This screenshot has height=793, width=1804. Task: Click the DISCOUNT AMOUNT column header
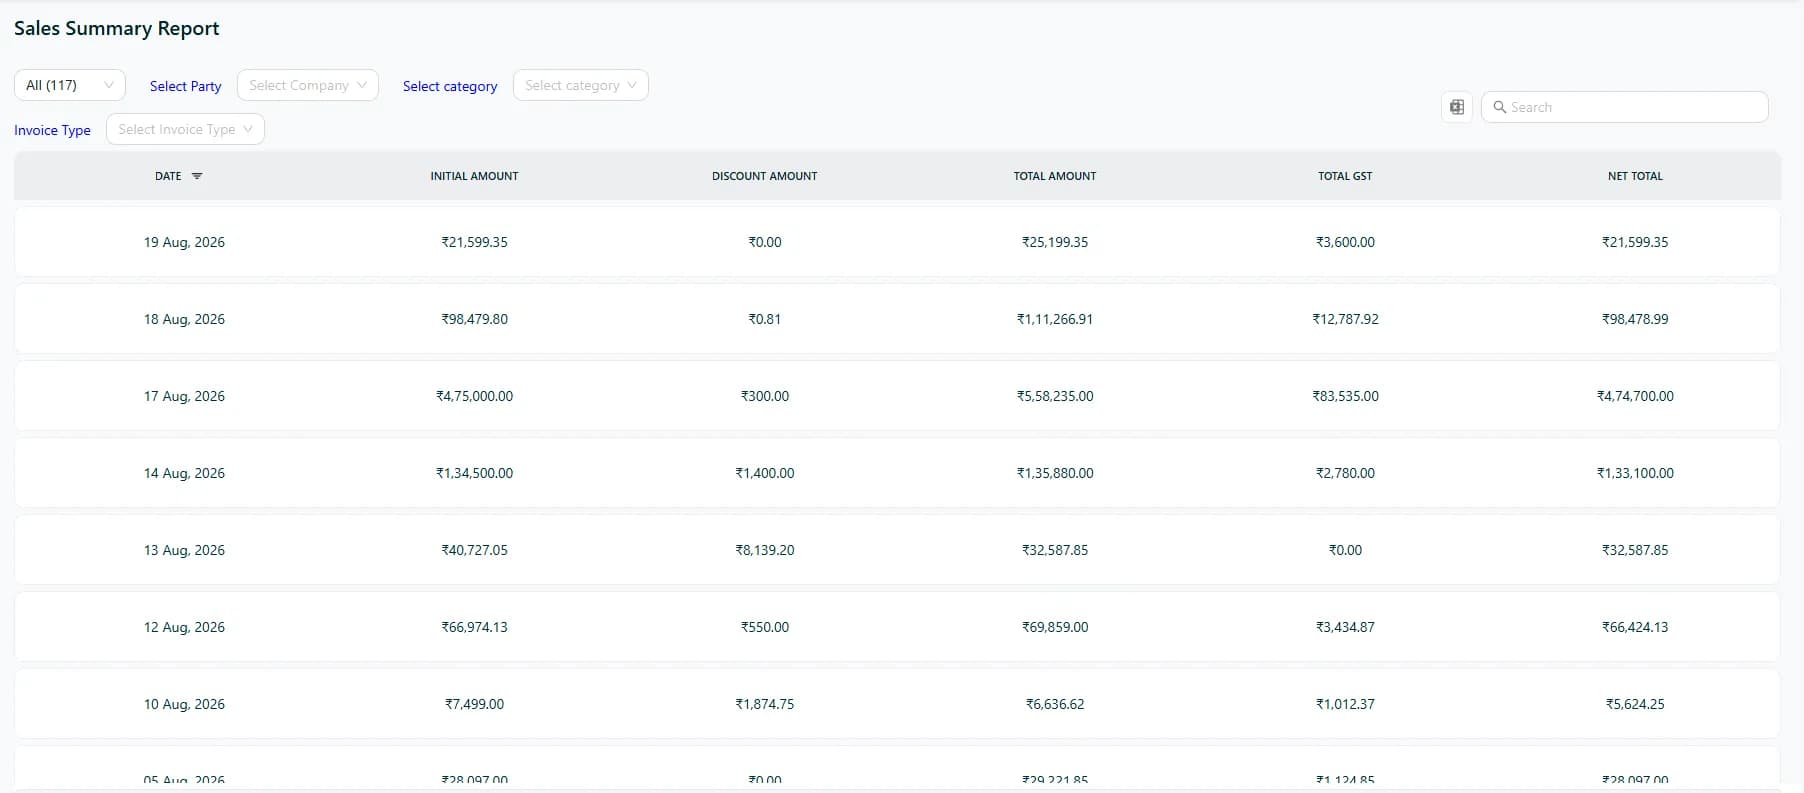765,176
